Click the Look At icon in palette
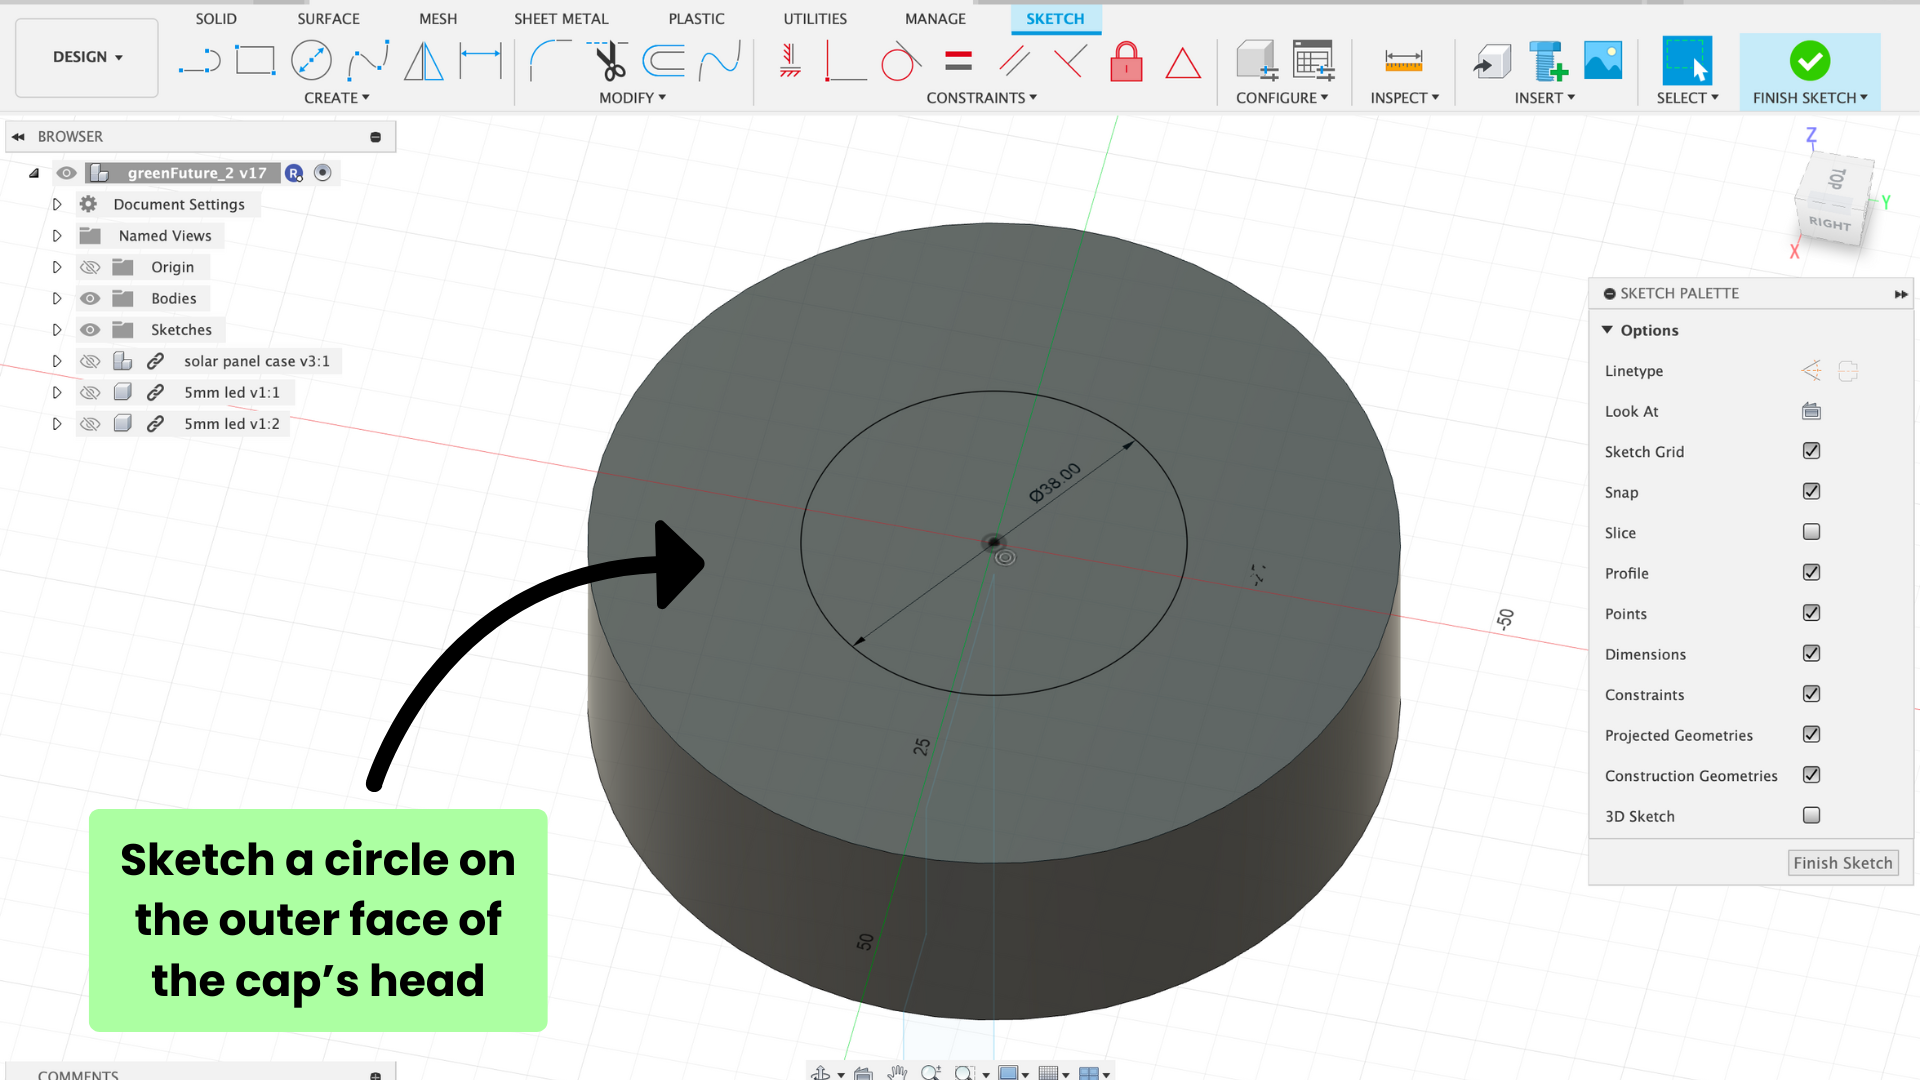Viewport: 1920px width, 1080px height. click(1813, 410)
